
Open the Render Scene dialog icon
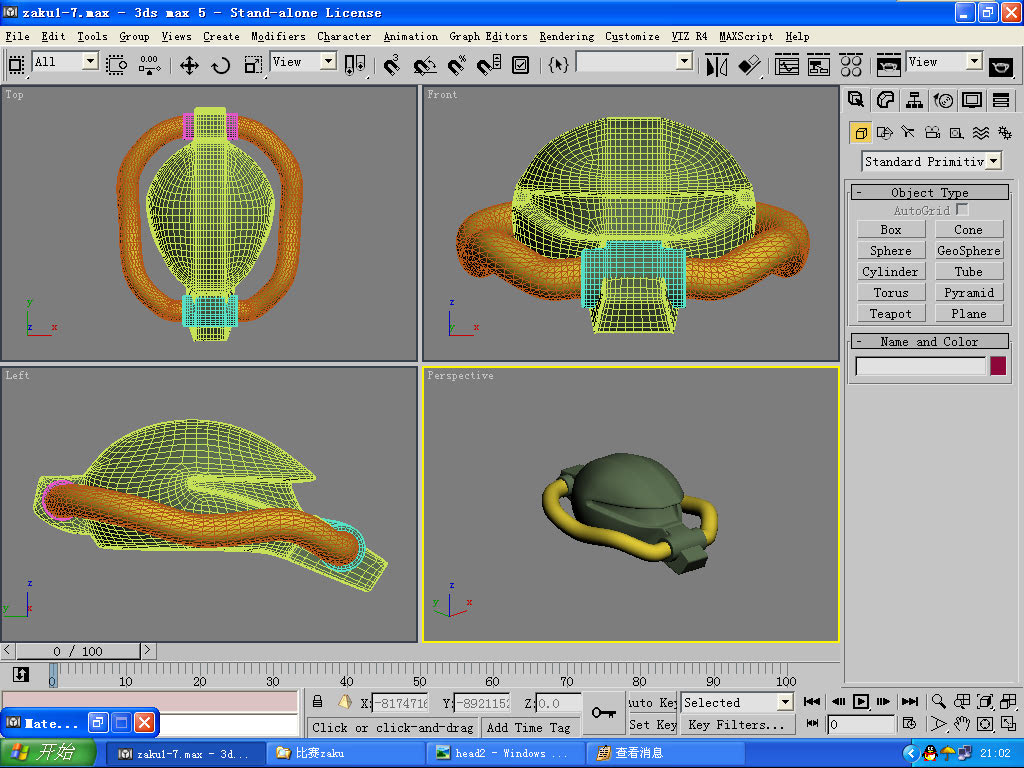coord(888,65)
